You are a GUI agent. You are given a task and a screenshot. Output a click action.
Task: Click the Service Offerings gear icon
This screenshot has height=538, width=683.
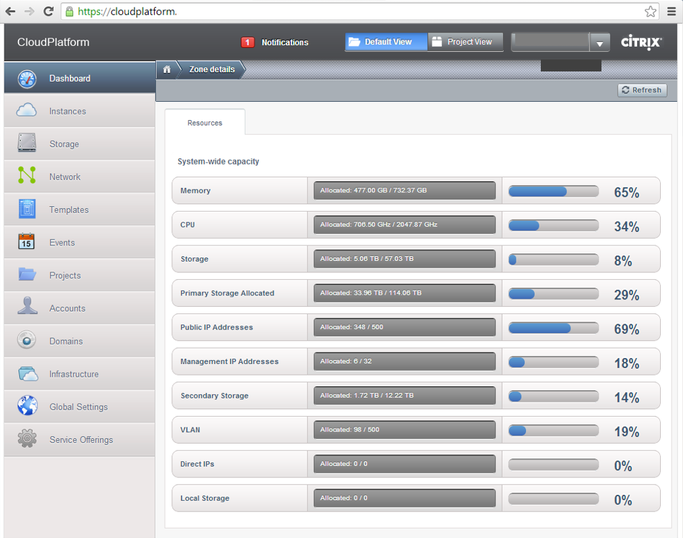coord(27,439)
